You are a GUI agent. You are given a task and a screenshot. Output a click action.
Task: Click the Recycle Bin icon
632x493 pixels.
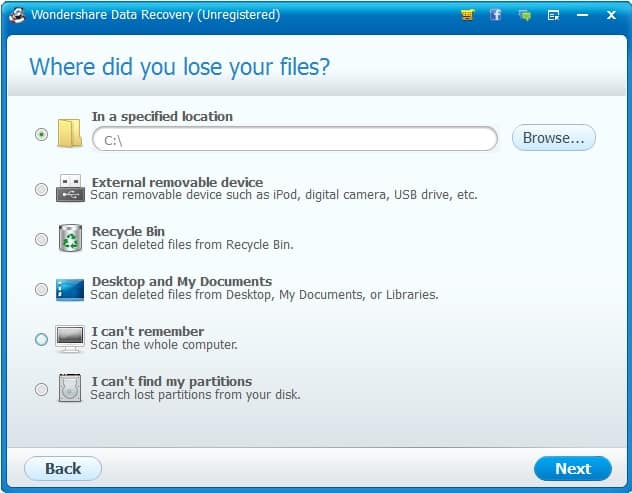click(x=70, y=238)
